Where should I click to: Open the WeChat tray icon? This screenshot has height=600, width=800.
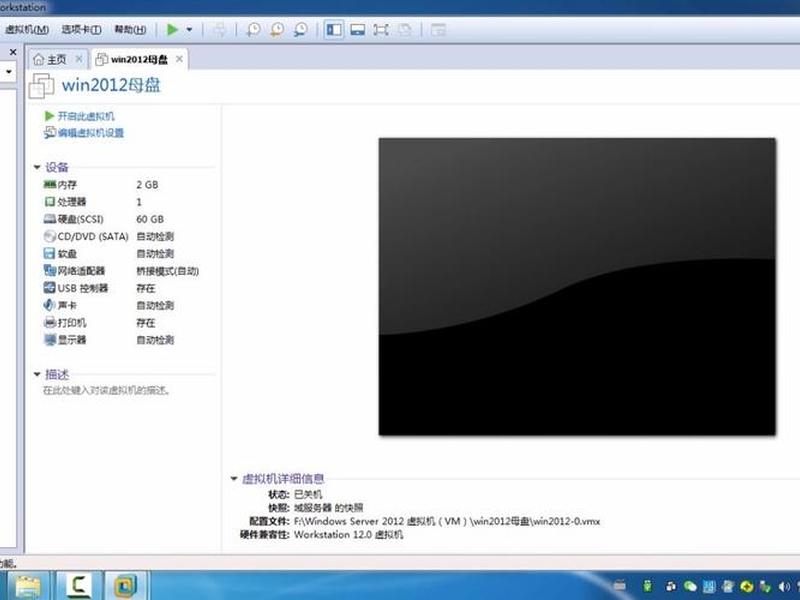[x=690, y=586]
